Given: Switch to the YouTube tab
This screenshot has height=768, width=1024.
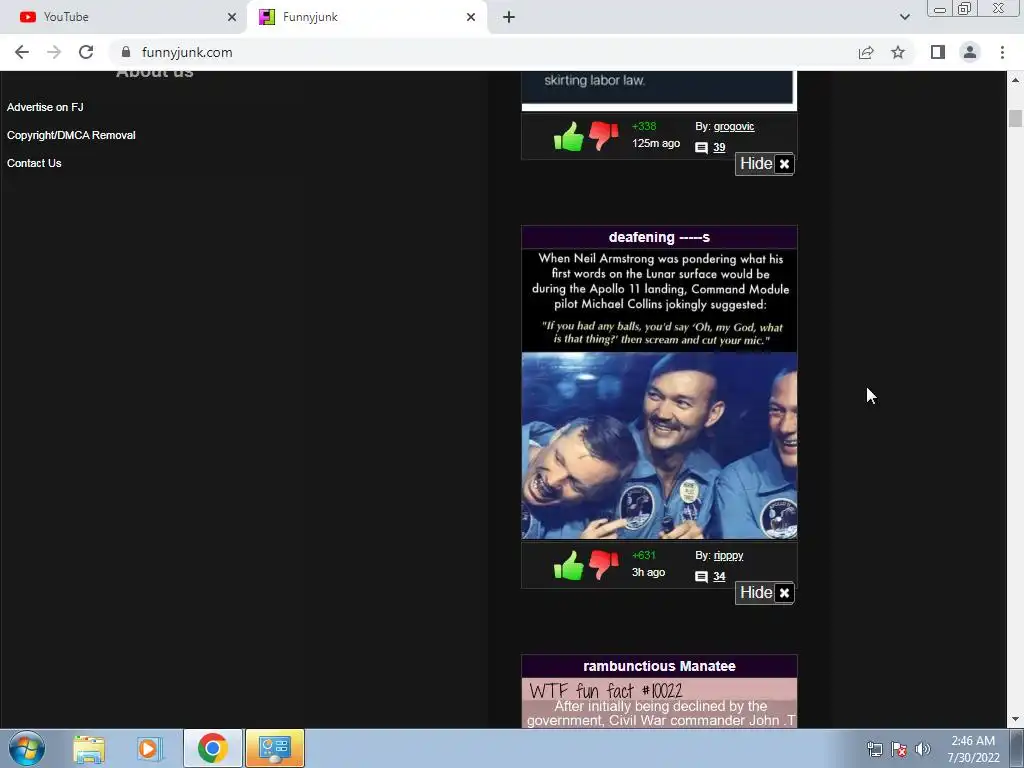Looking at the screenshot, I should coord(124,17).
